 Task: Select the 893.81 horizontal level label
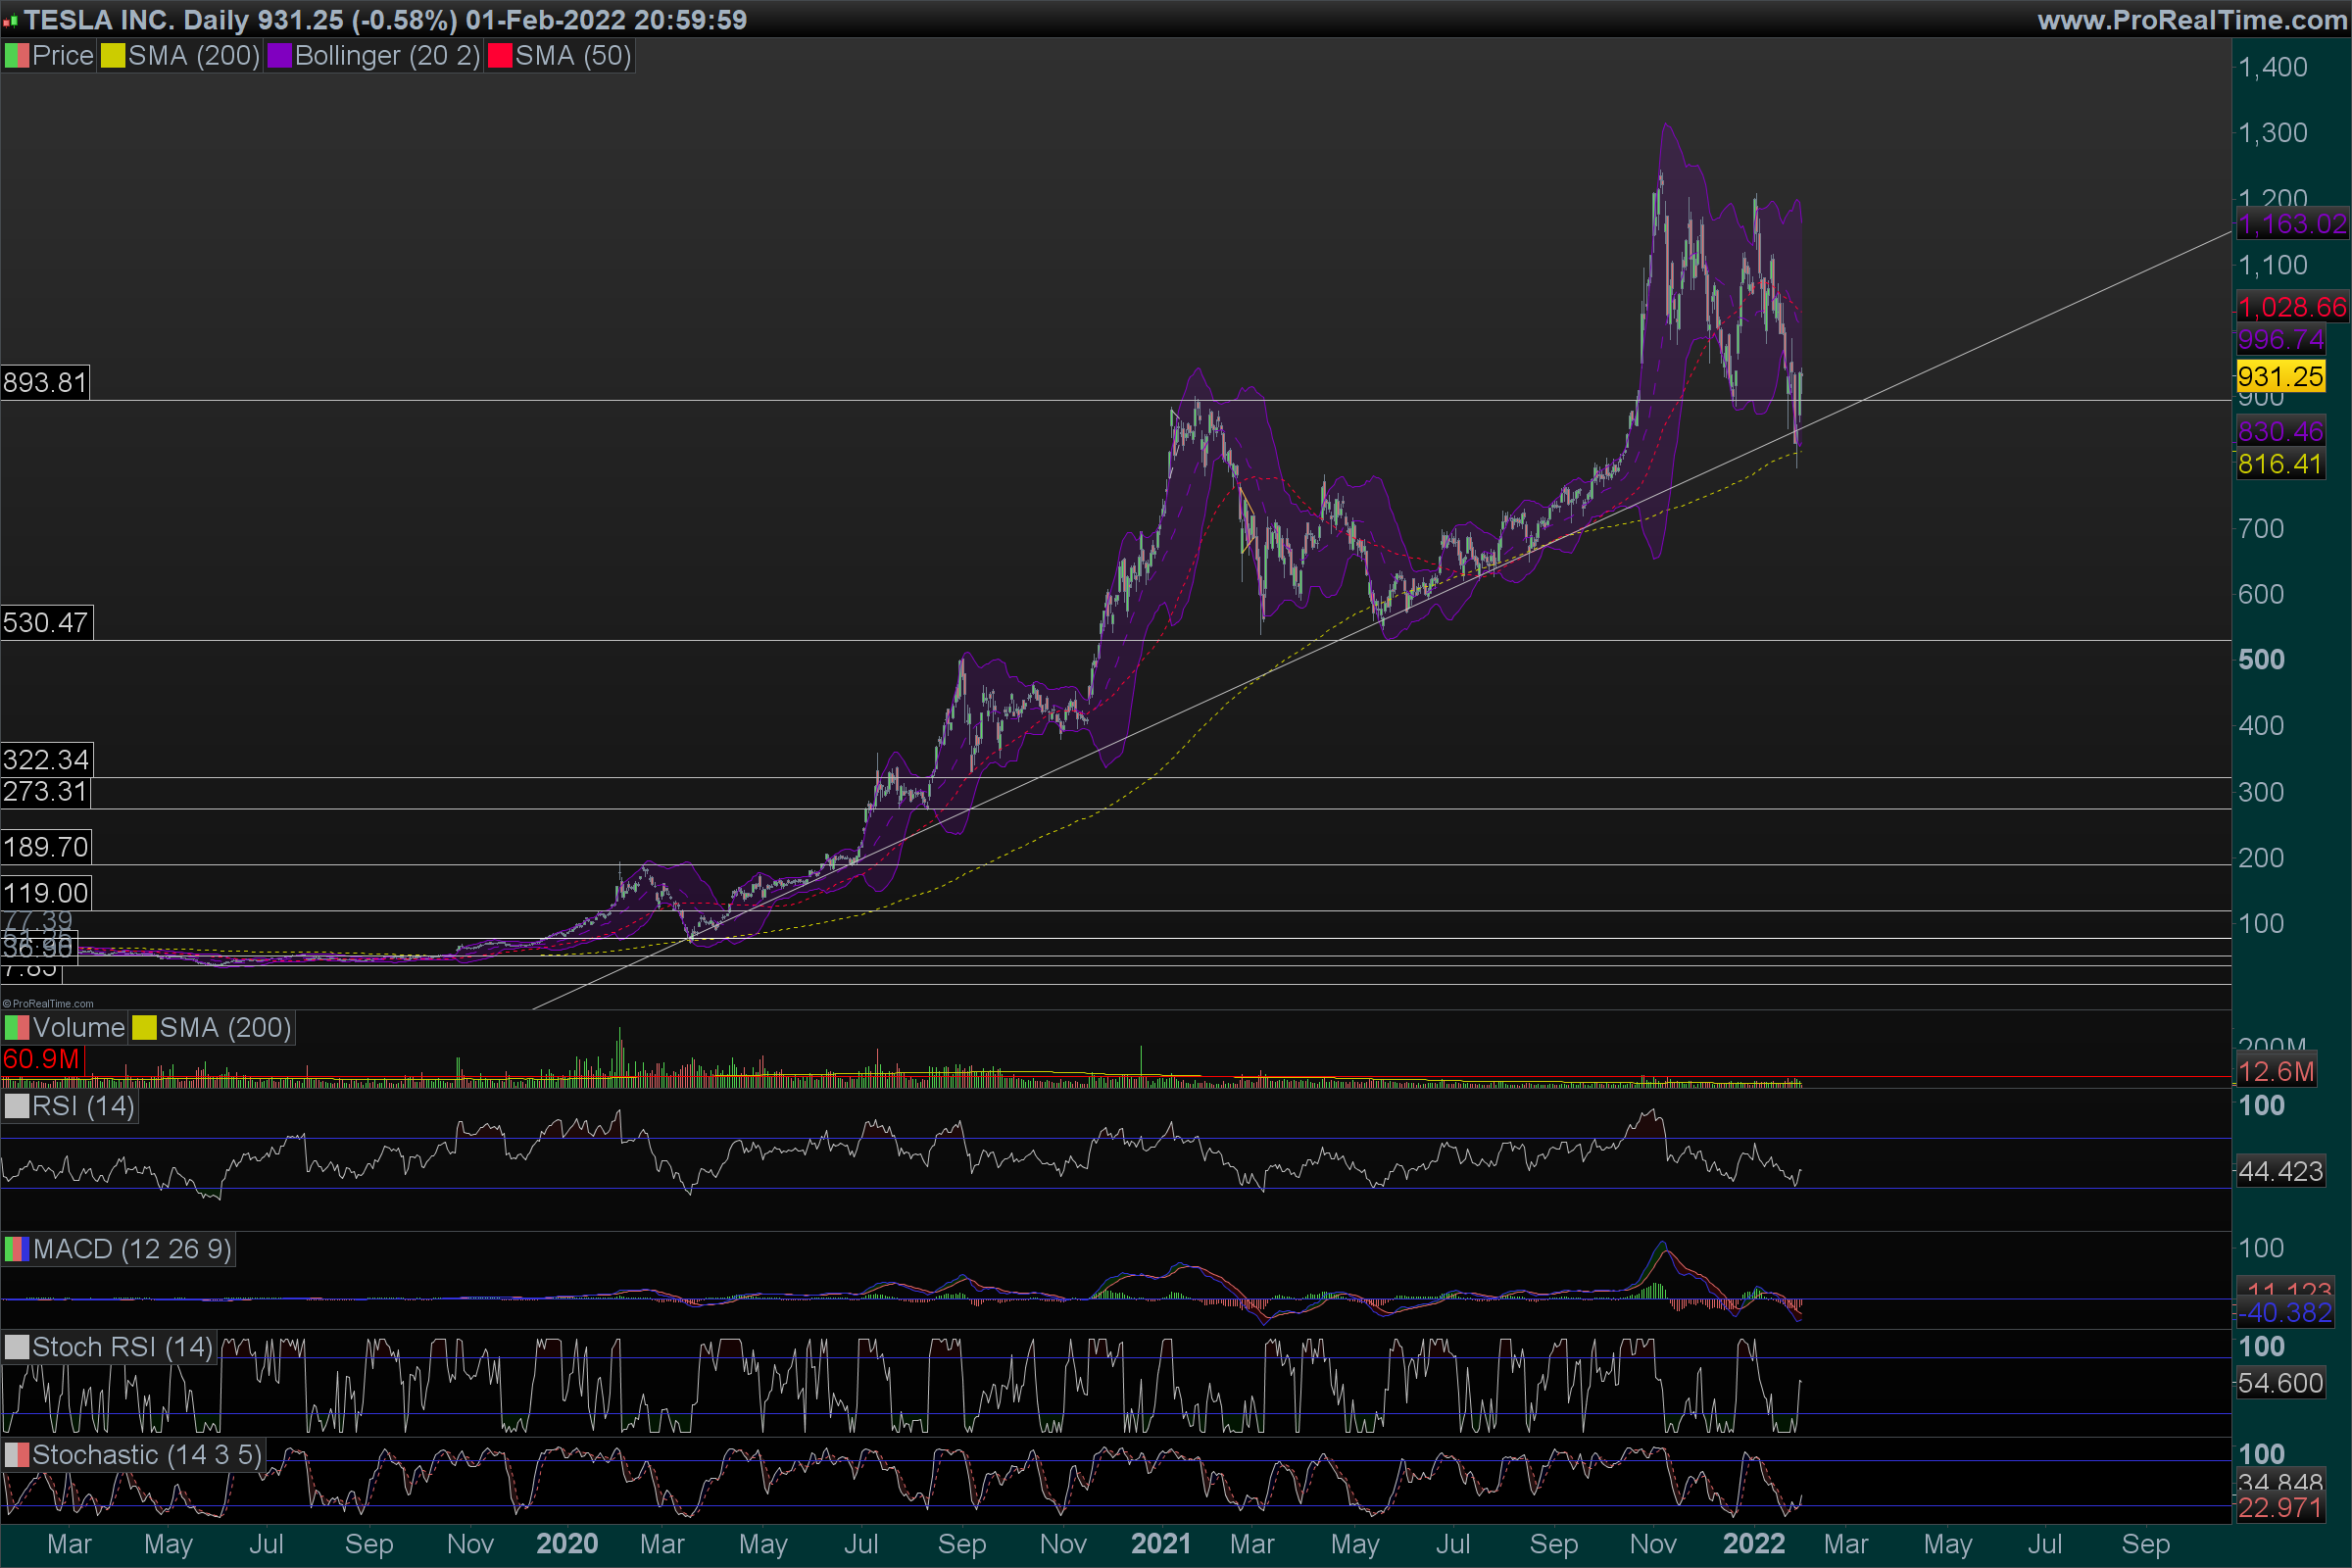click(x=45, y=383)
